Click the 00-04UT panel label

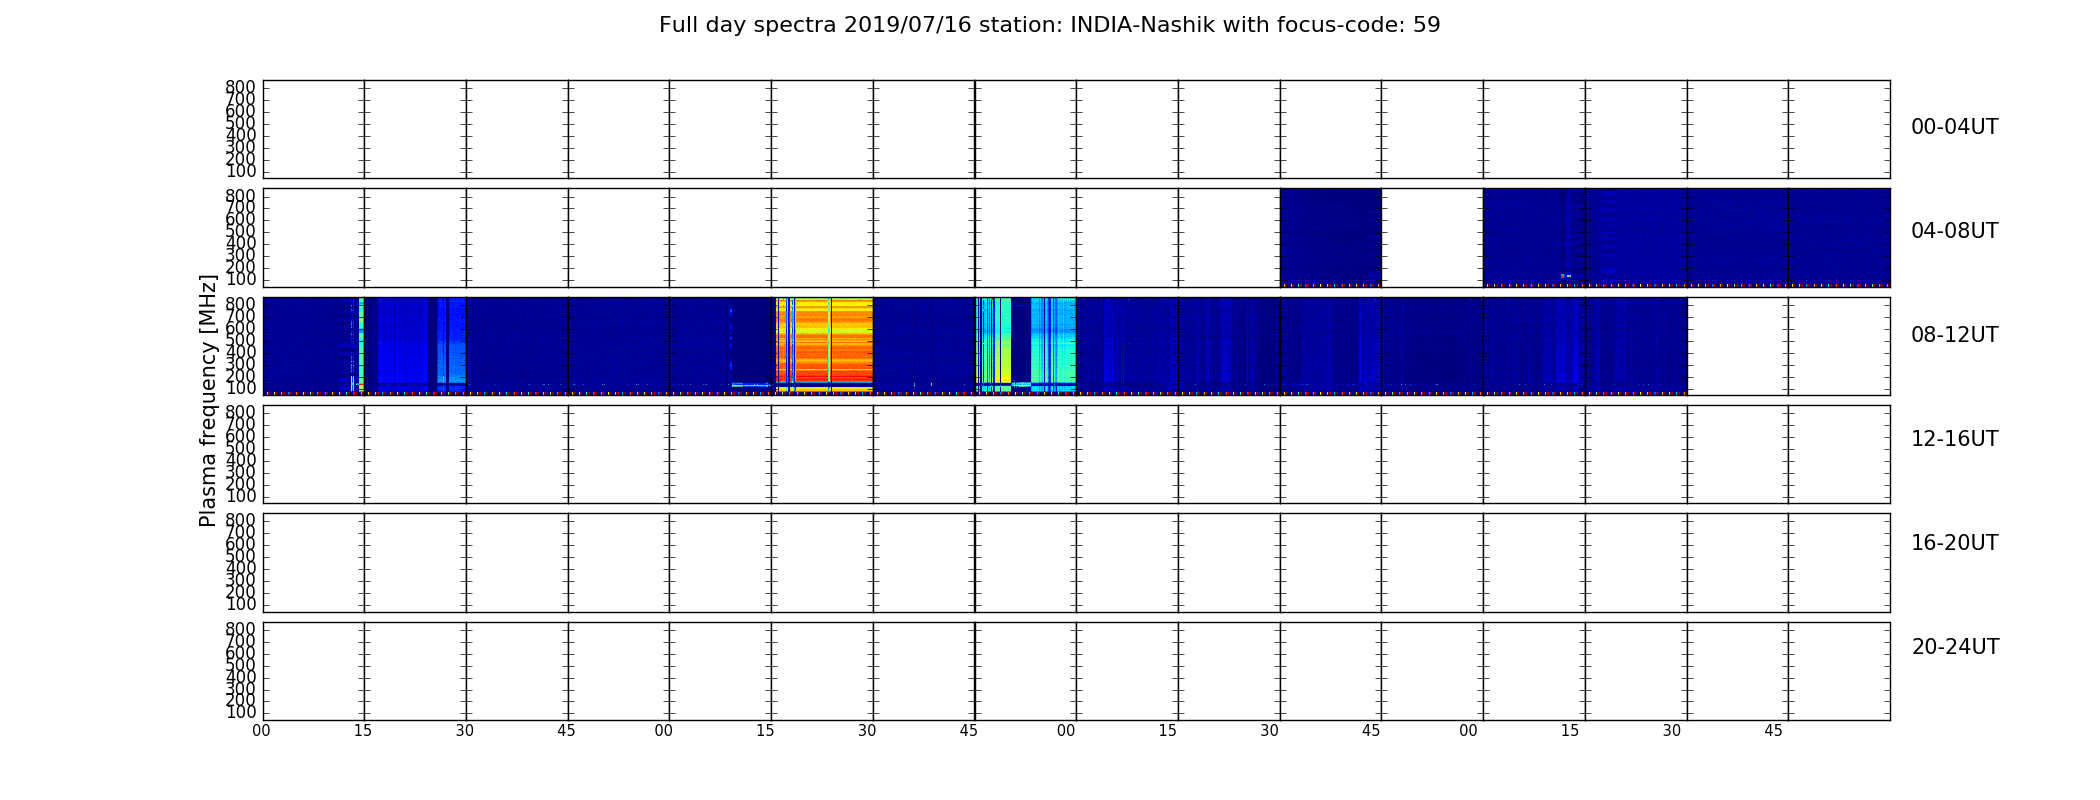[1954, 127]
